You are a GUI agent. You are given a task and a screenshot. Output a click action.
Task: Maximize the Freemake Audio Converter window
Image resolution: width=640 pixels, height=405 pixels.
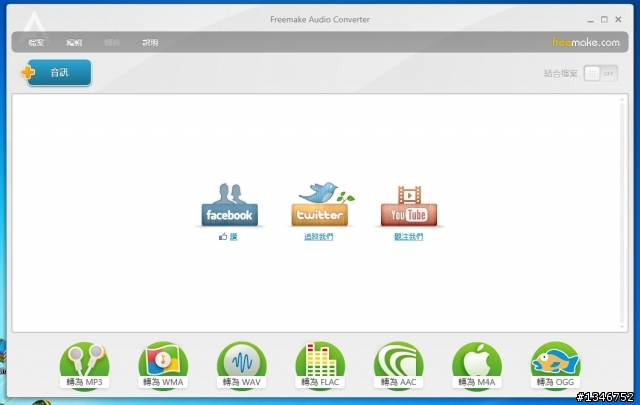pyautogui.click(x=604, y=19)
